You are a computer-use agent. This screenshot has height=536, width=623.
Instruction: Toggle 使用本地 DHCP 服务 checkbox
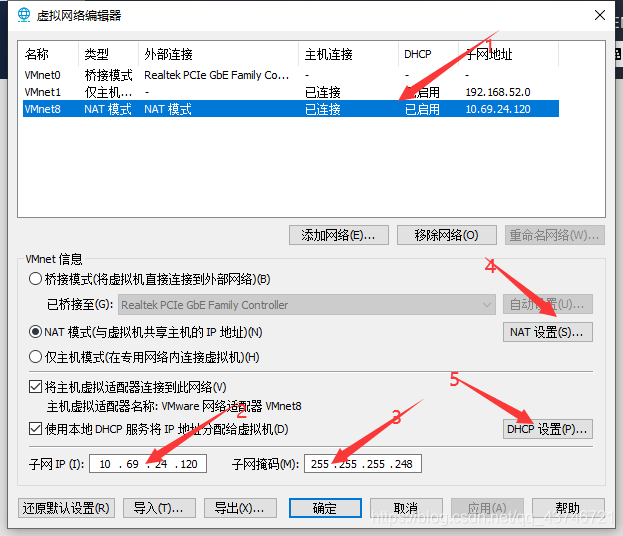point(35,429)
